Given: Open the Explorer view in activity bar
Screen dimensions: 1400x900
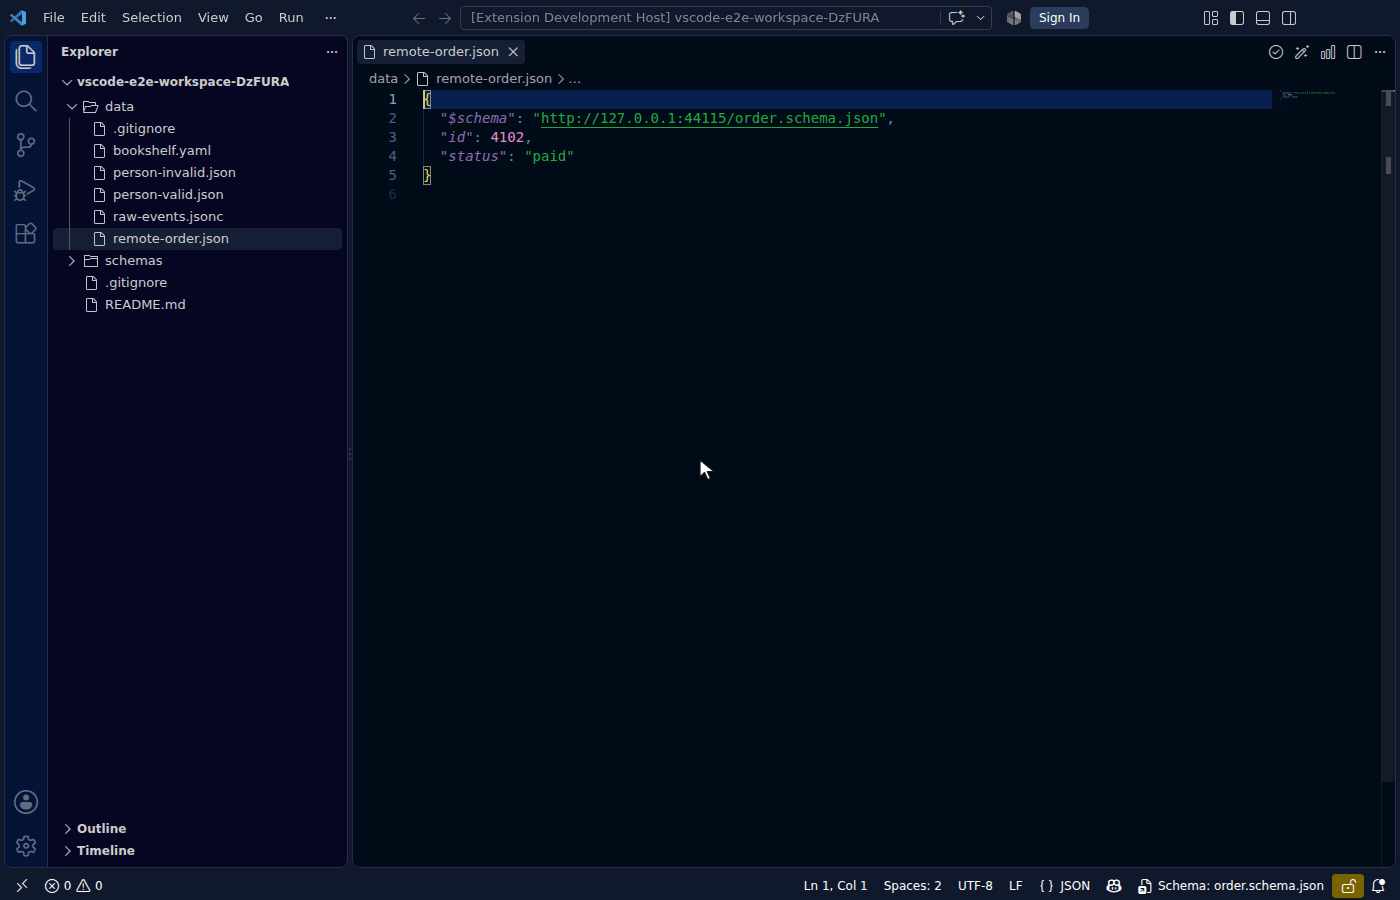Looking at the screenshot, I should pos(26,57).
